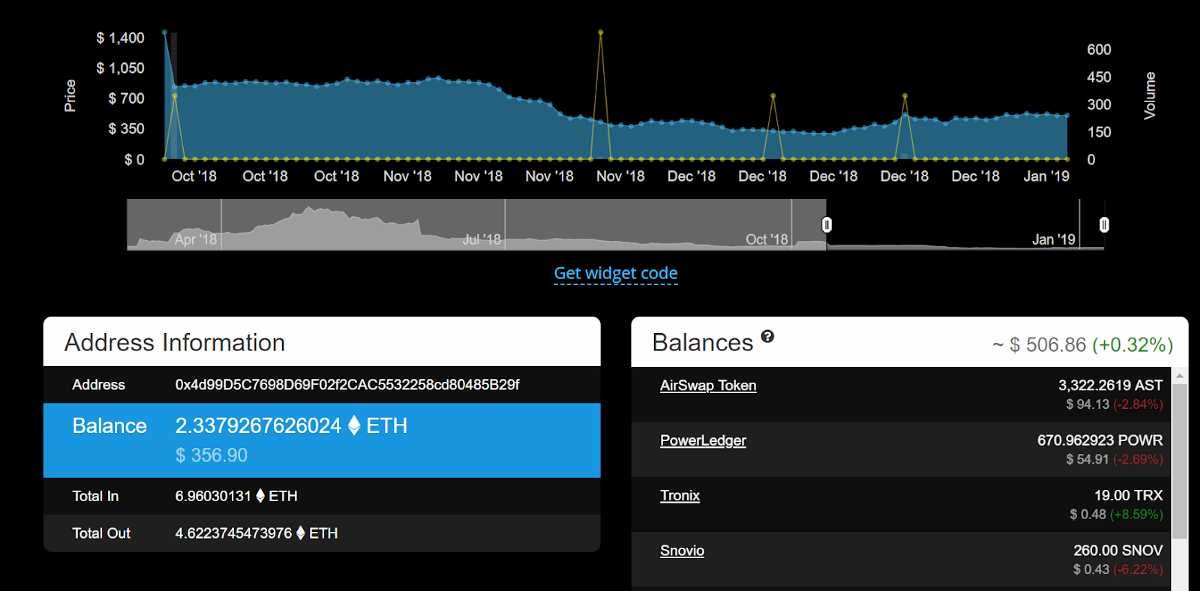
Task: Click the (+0.32%) total change text
Action: click(1133, 345)
